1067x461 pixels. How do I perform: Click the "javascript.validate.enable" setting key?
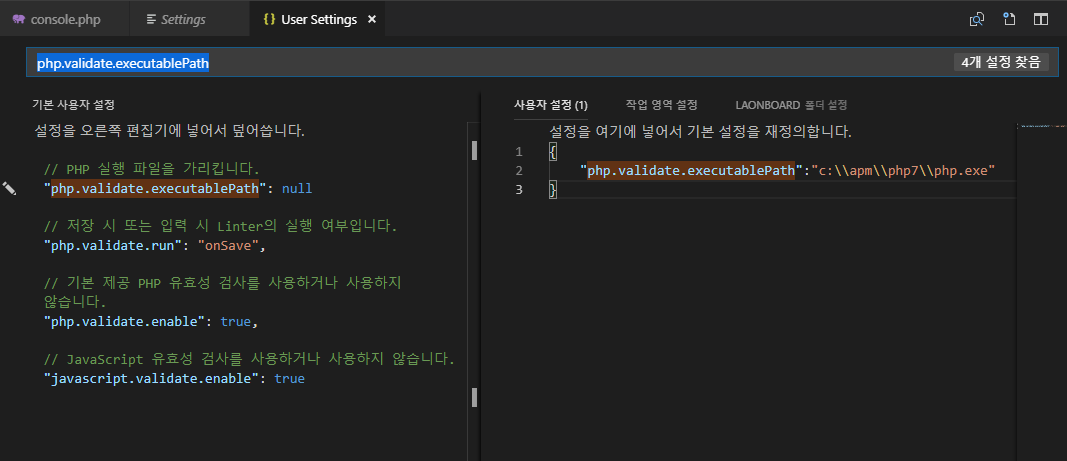pos(151,378)
